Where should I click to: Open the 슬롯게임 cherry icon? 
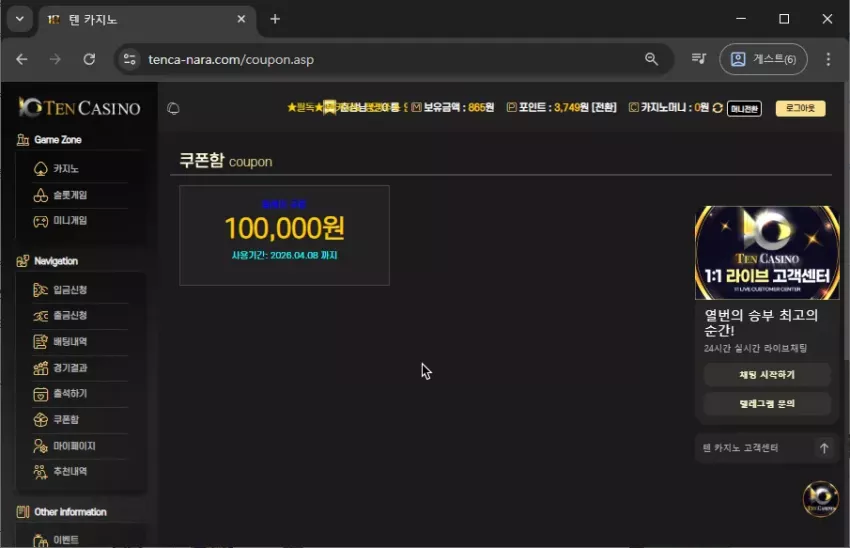click(41, 195)
